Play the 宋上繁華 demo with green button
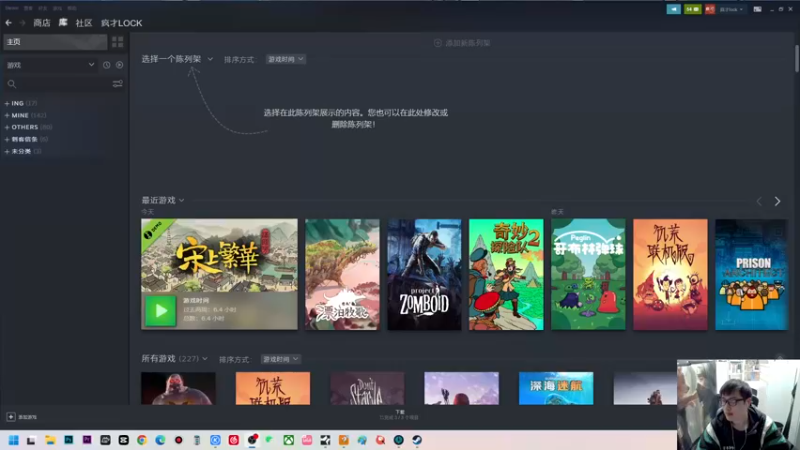 coord(160,311)
